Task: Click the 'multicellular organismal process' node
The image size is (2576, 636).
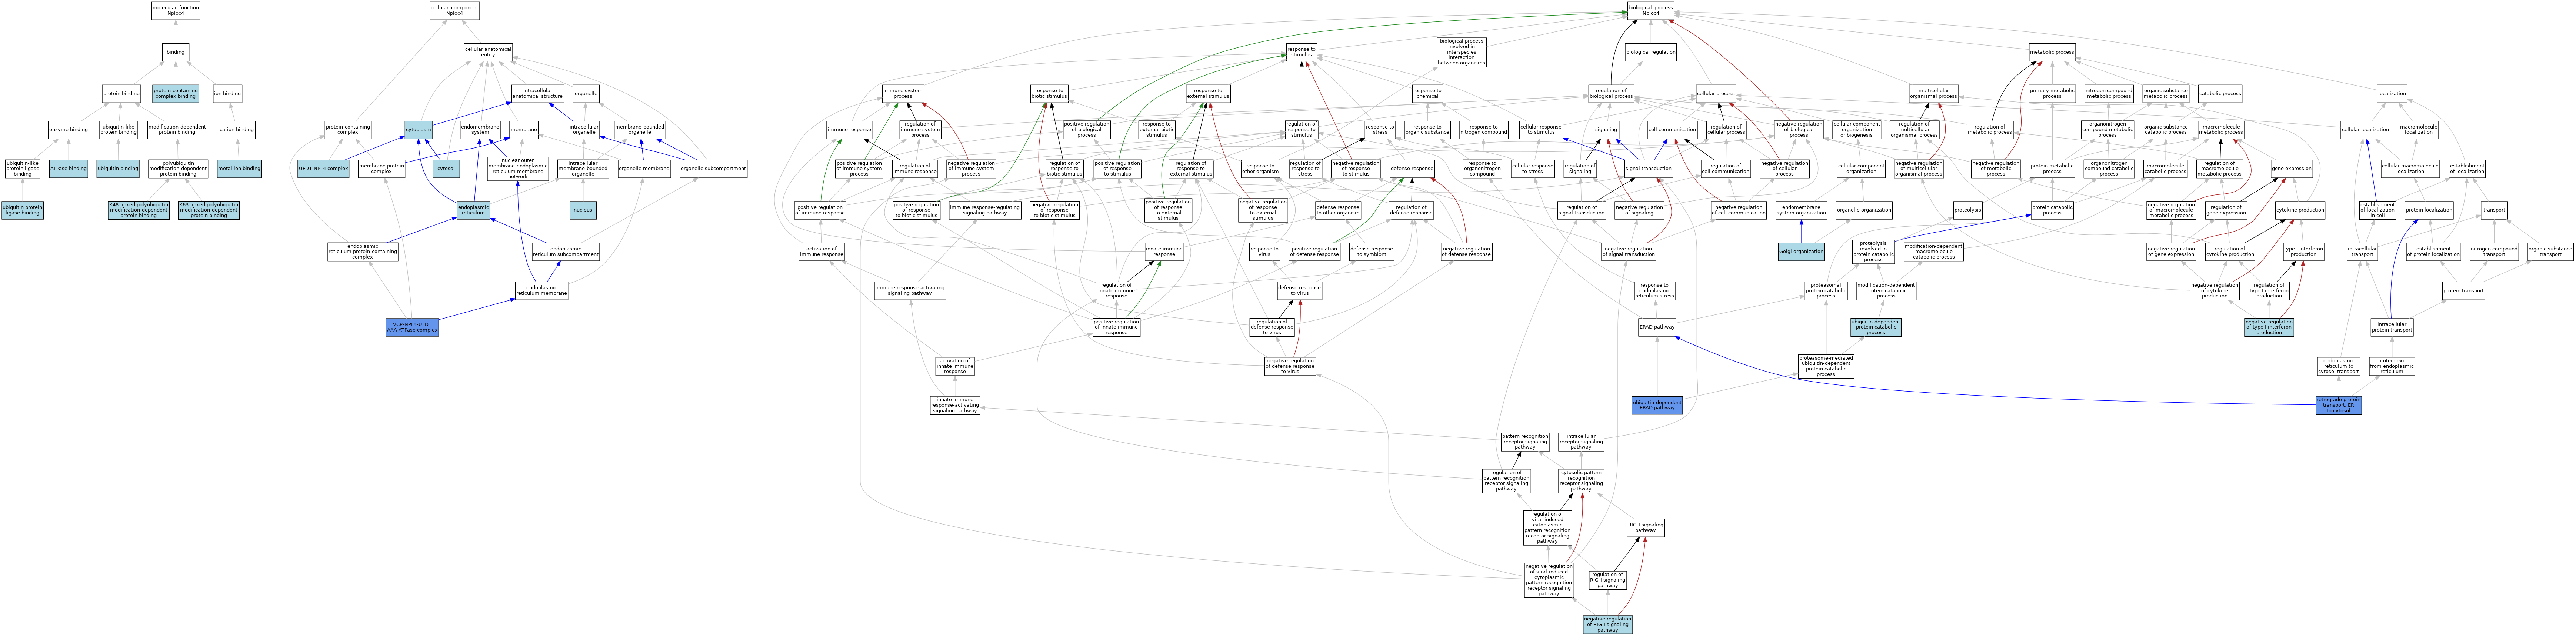Action: pos(1933,94)
